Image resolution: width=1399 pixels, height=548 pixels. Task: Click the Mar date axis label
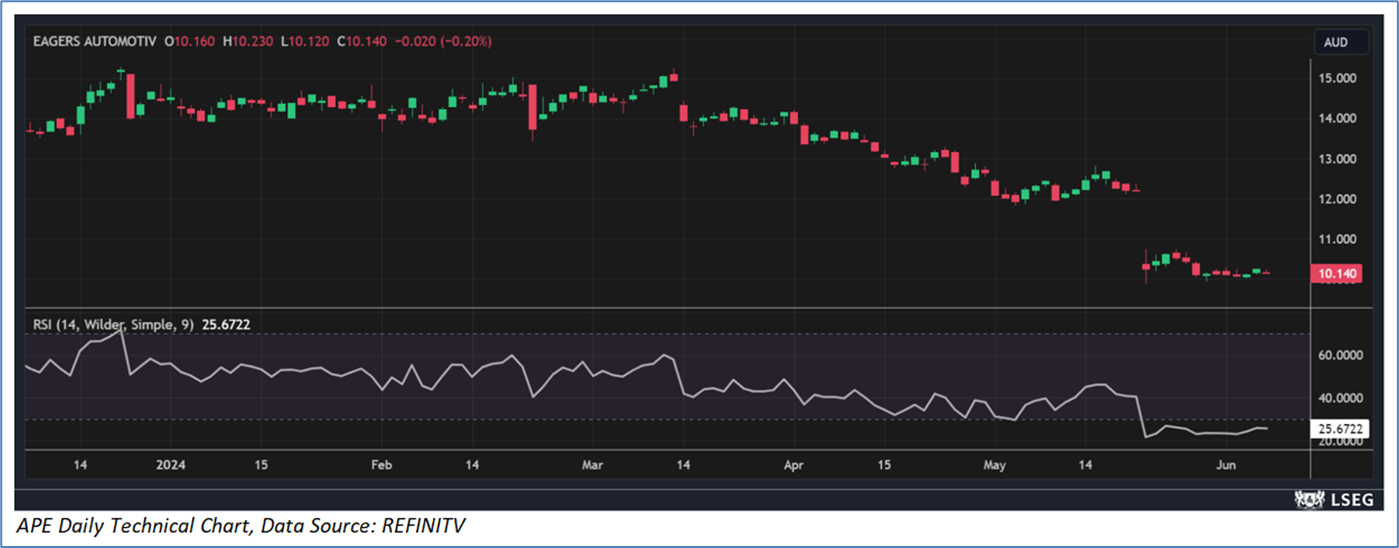pos(592,465)
